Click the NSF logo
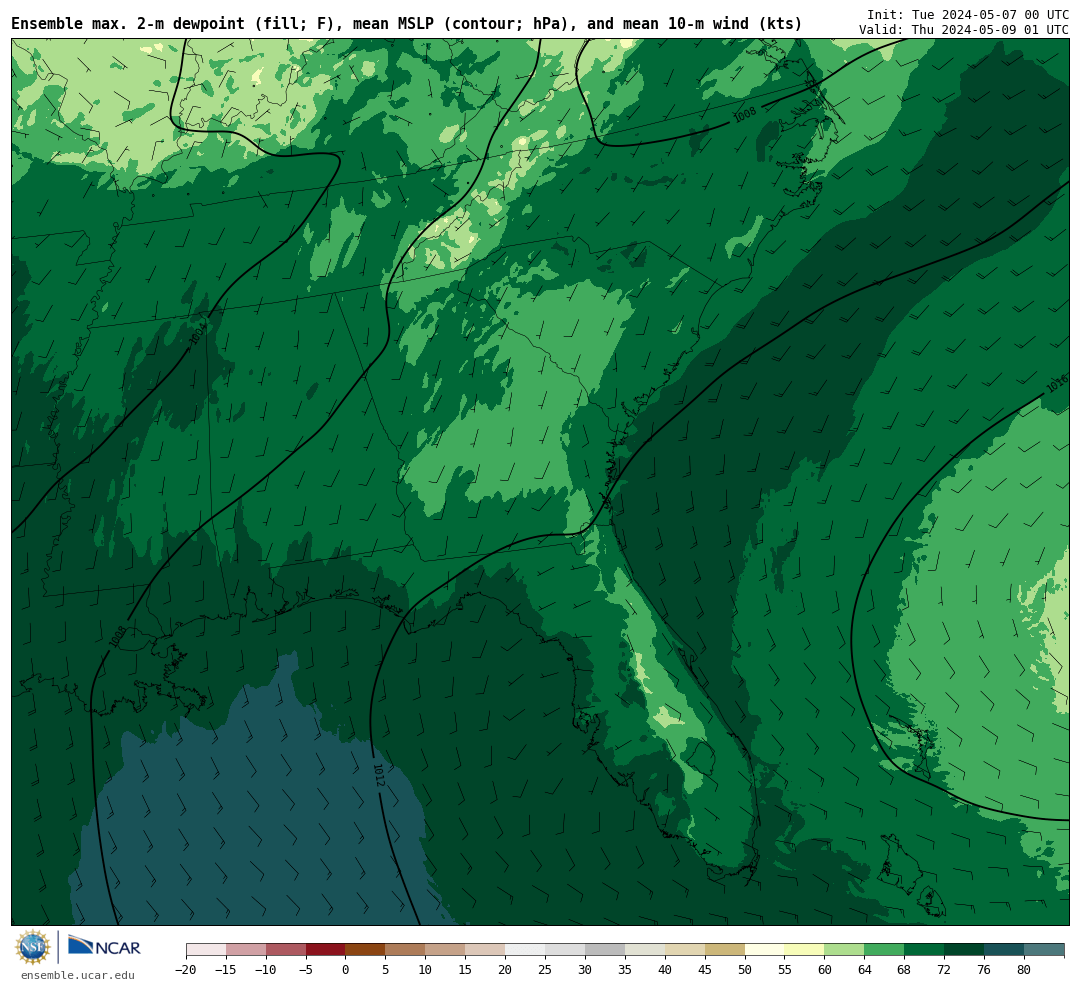The image size is (1080, 988). (32, 947)
